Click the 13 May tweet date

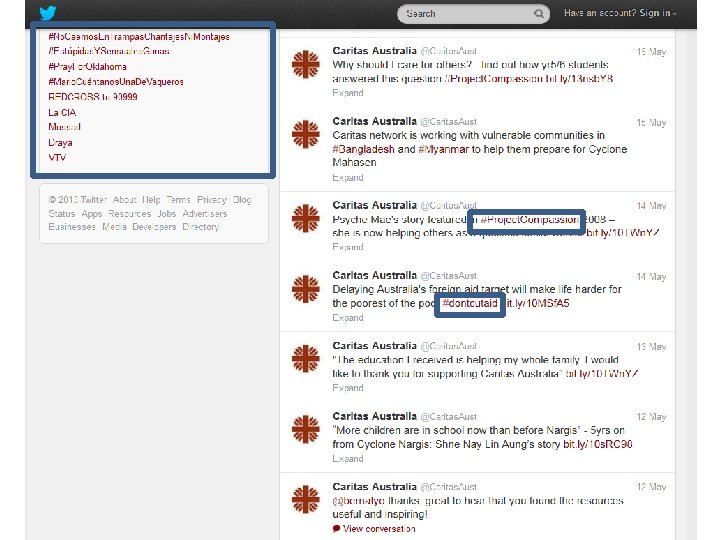[651, 347]
